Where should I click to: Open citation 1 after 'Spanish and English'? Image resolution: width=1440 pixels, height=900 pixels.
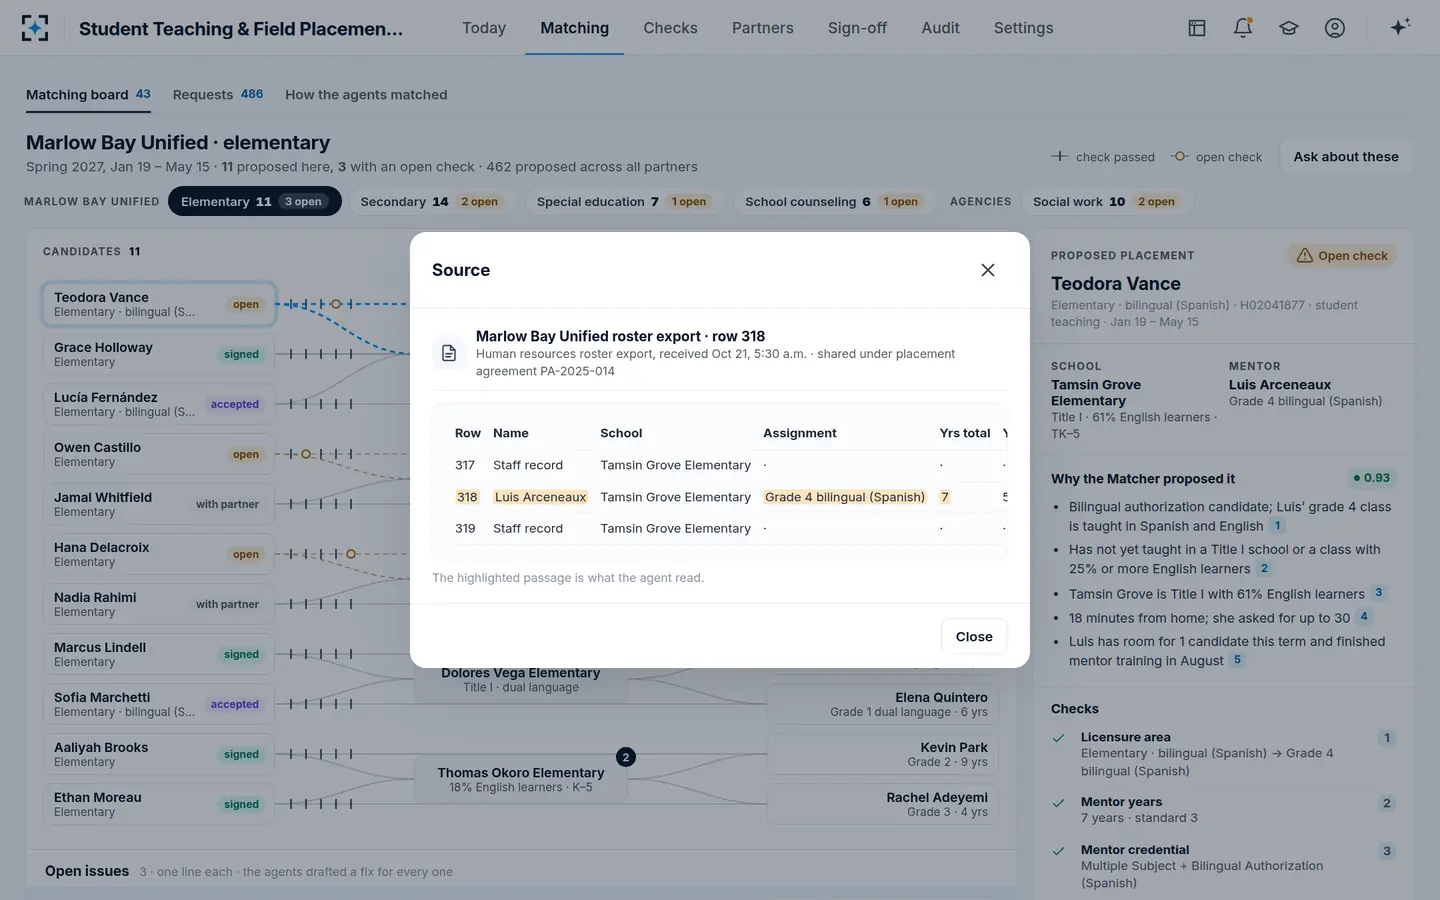1277,526
